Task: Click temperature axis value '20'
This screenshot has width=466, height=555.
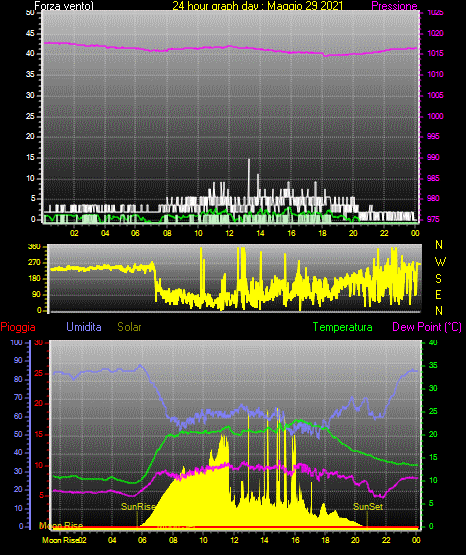Action: point(433,434)
